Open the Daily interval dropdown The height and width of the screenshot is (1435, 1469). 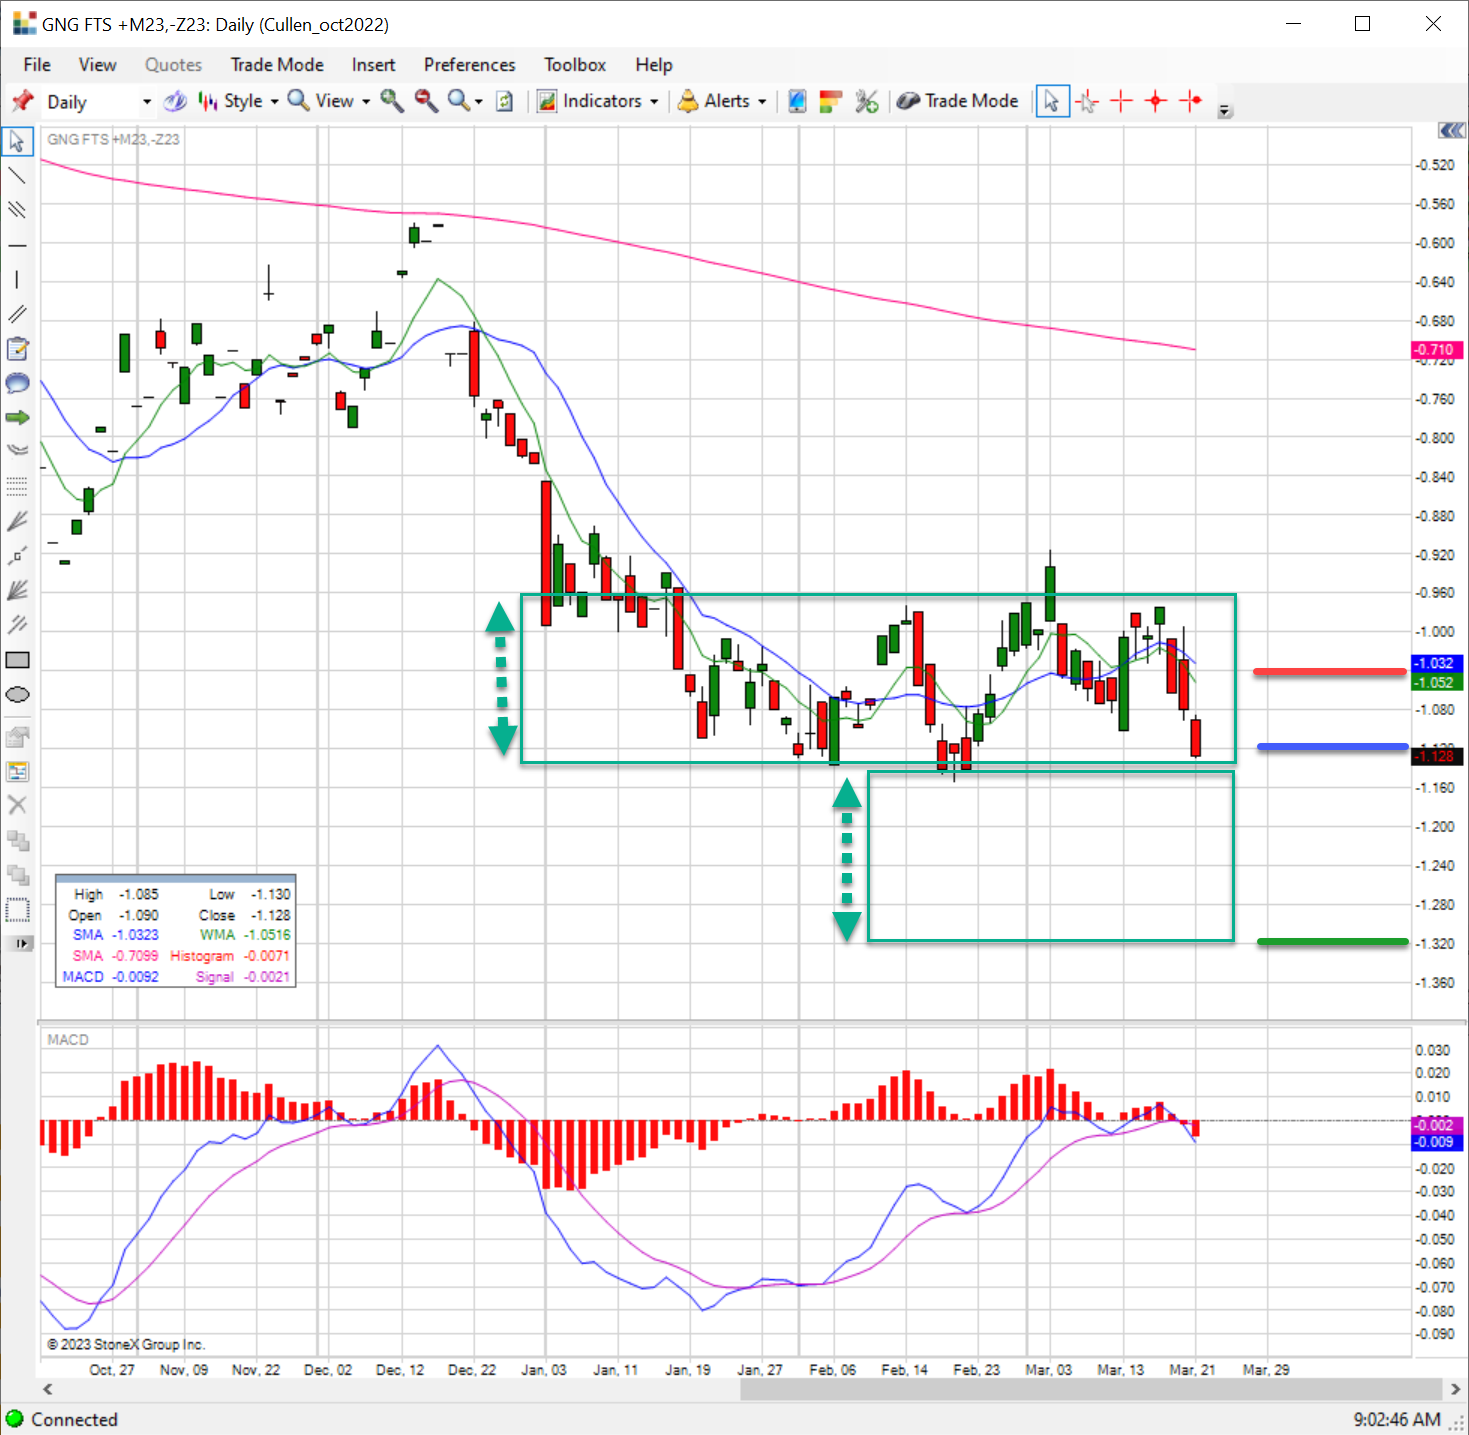point(146,102)
